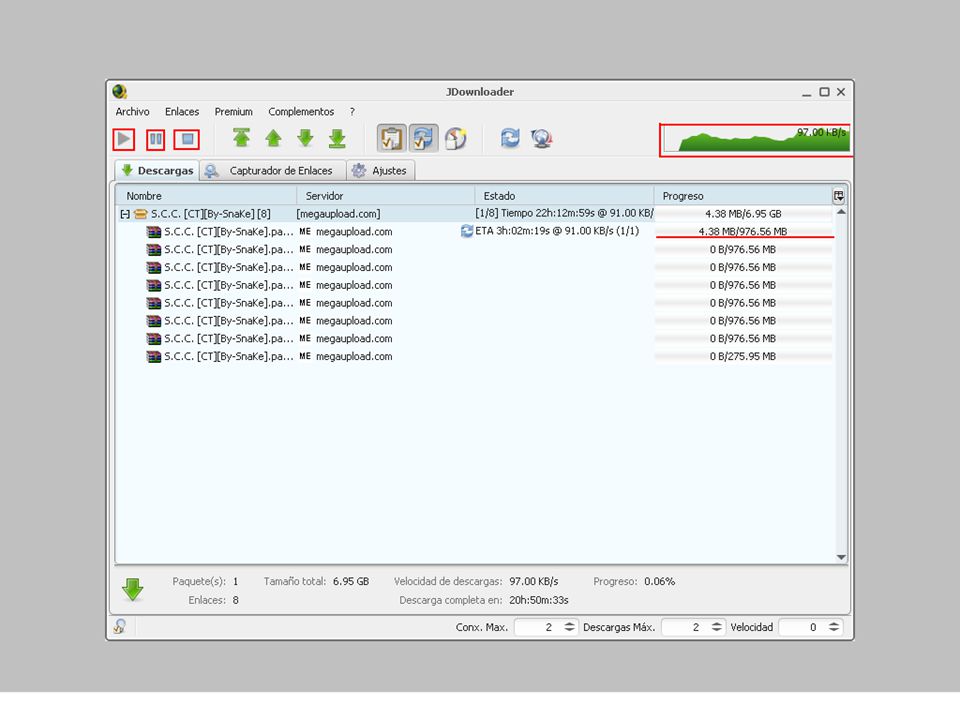Sort by the Estado column header
This screenshot has width=960, height=720.
point(564,196)
